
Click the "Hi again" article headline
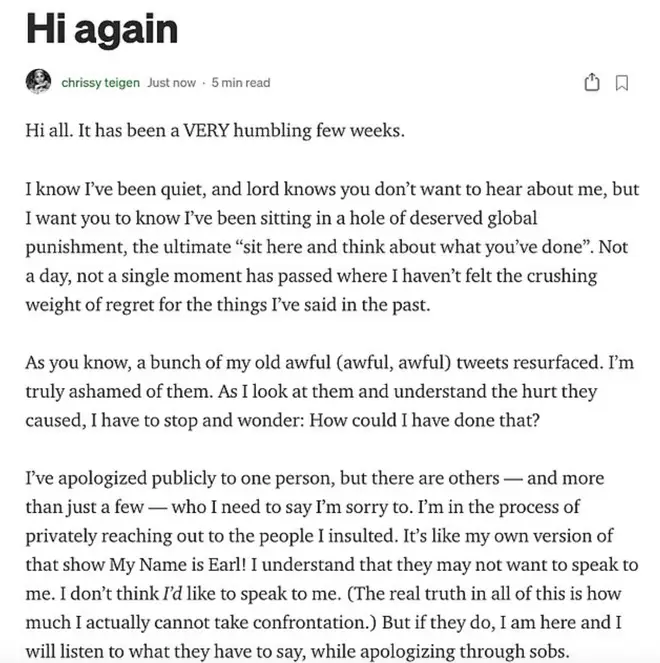[x=102, y=29]
